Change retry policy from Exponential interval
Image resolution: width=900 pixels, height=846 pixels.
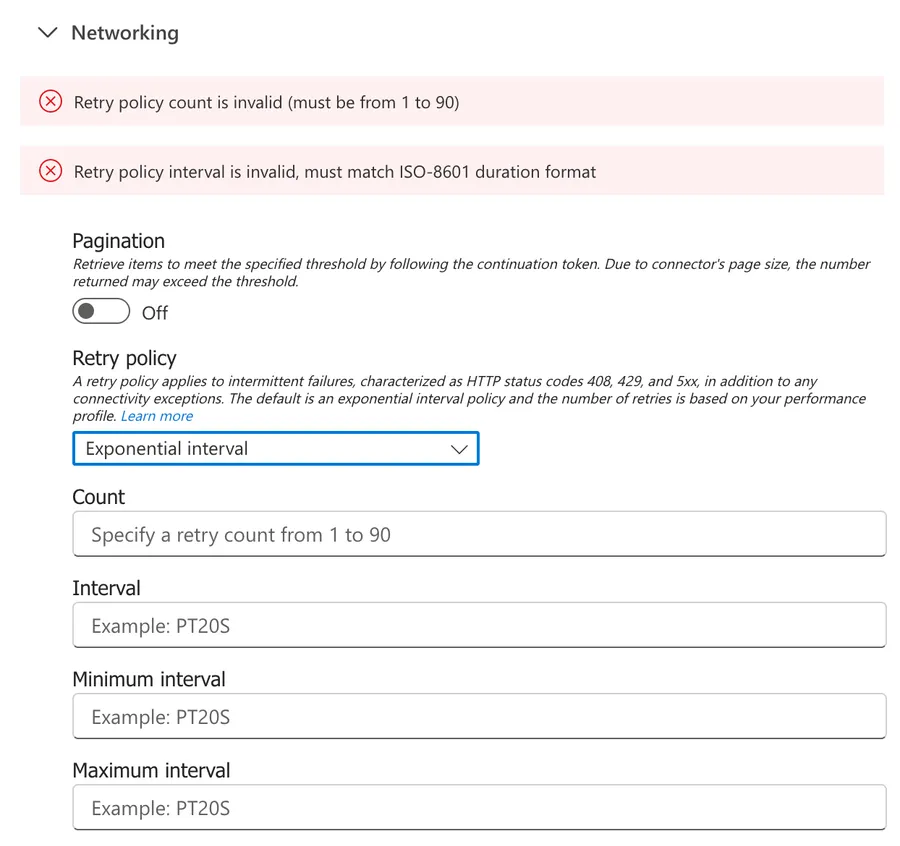tap(276, 448)
